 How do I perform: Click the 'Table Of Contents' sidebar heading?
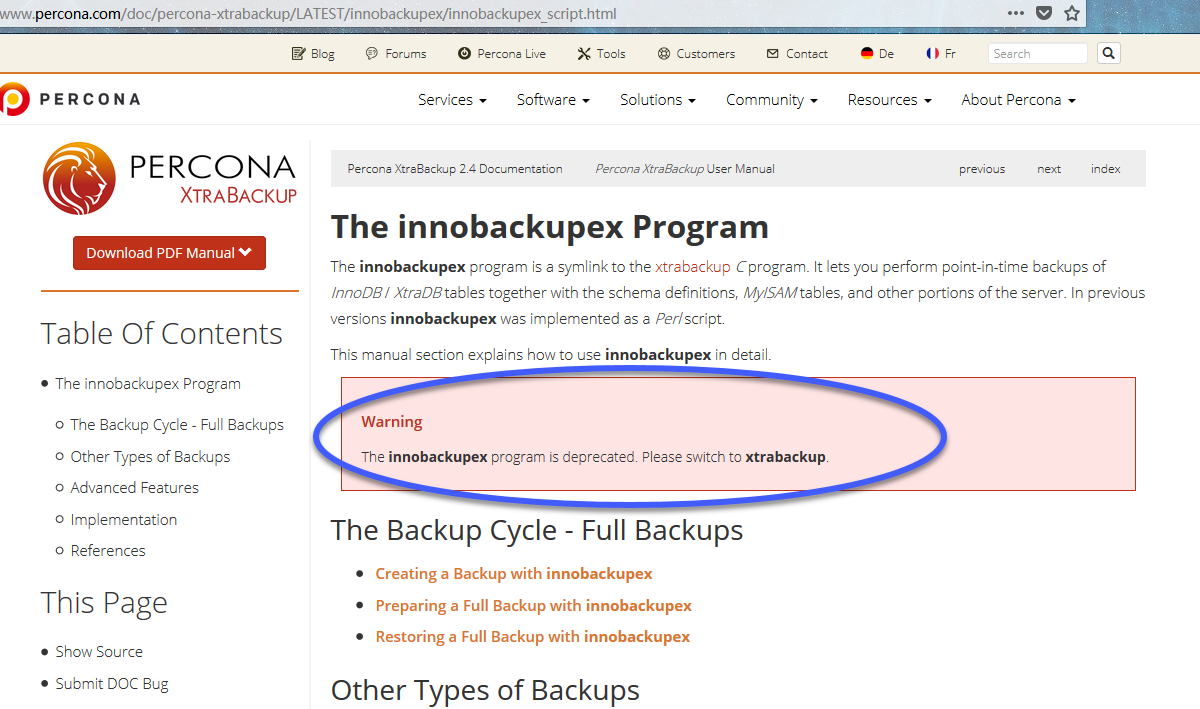coord(162,334)
